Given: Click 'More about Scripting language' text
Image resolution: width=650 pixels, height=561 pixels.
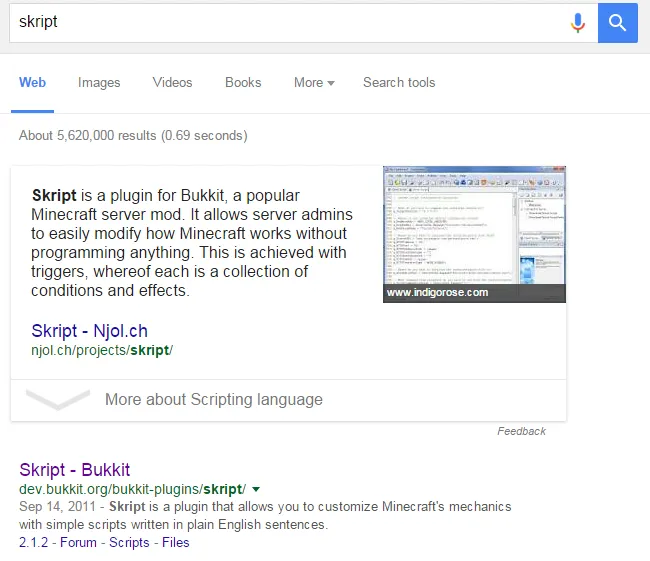Looking at the screenshot, I should 213,399.
